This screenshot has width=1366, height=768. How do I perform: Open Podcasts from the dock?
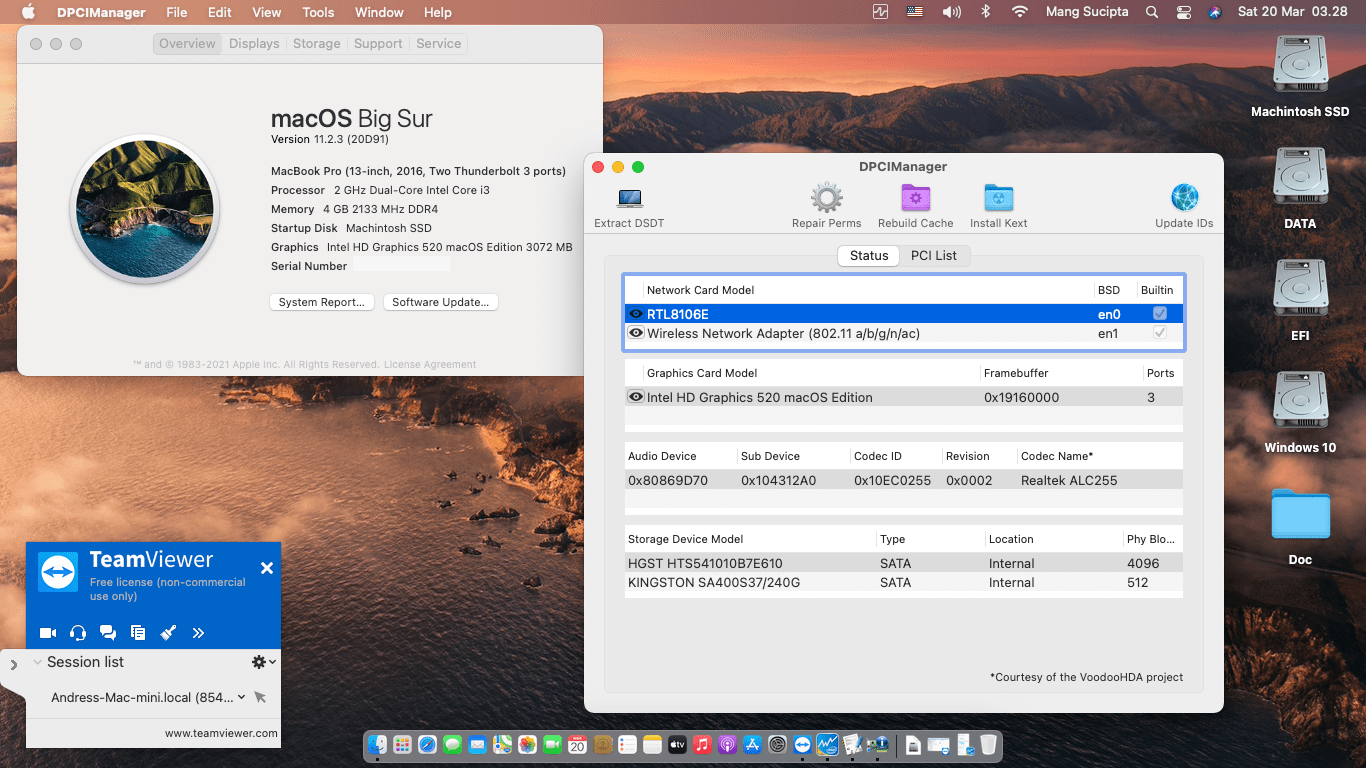(727, 745)
